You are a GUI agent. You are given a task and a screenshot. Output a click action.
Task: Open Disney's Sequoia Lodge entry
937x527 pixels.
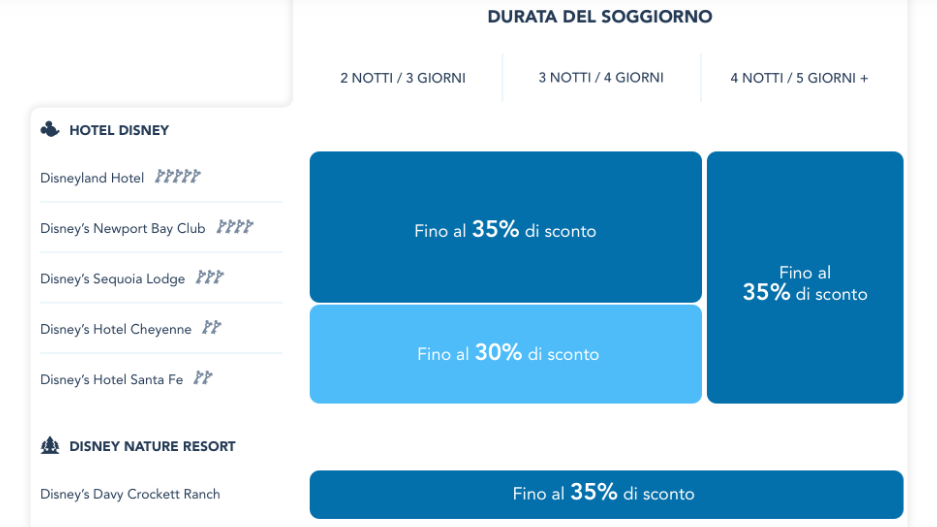point(112,279)
